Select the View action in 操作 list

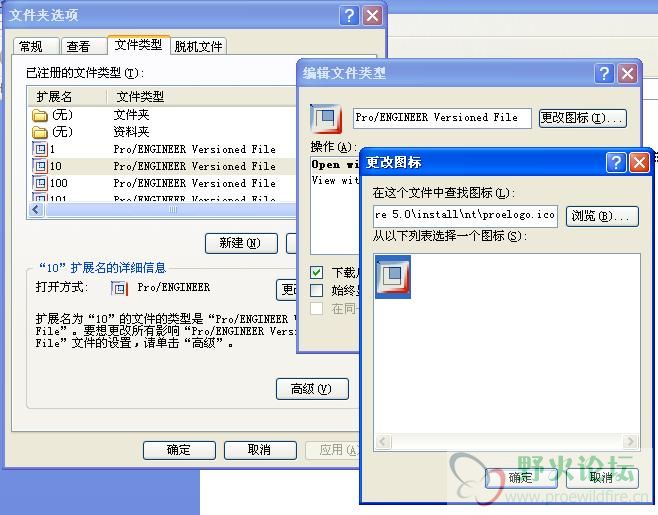pyautogui.click(x=335, y=180)
